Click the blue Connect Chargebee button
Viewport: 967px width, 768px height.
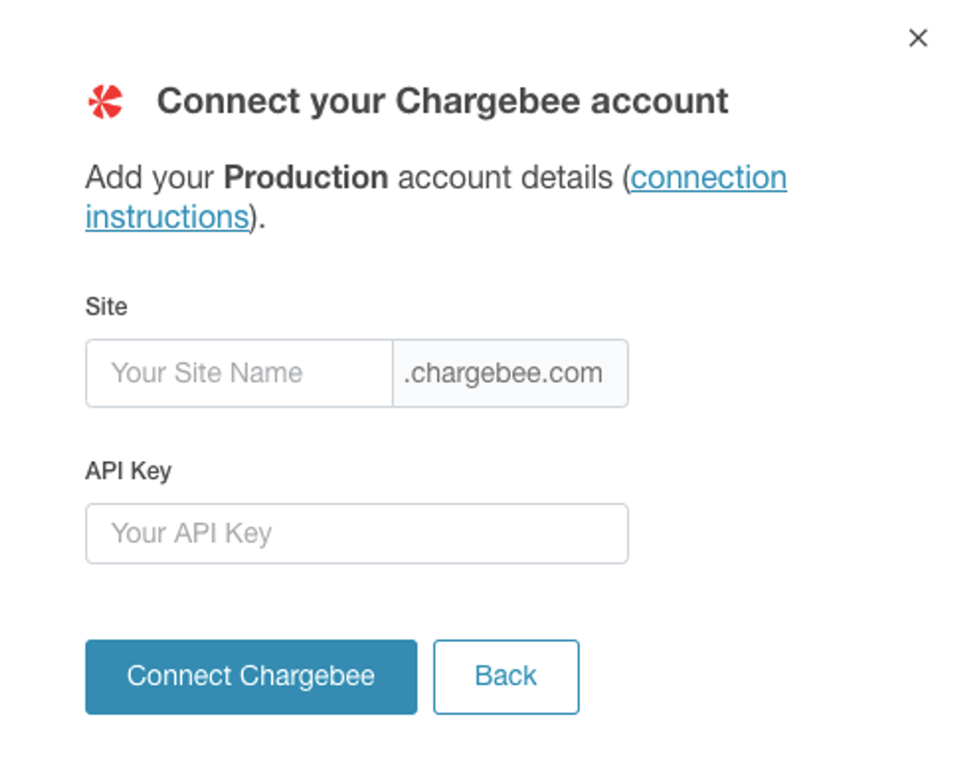point(251,677)
